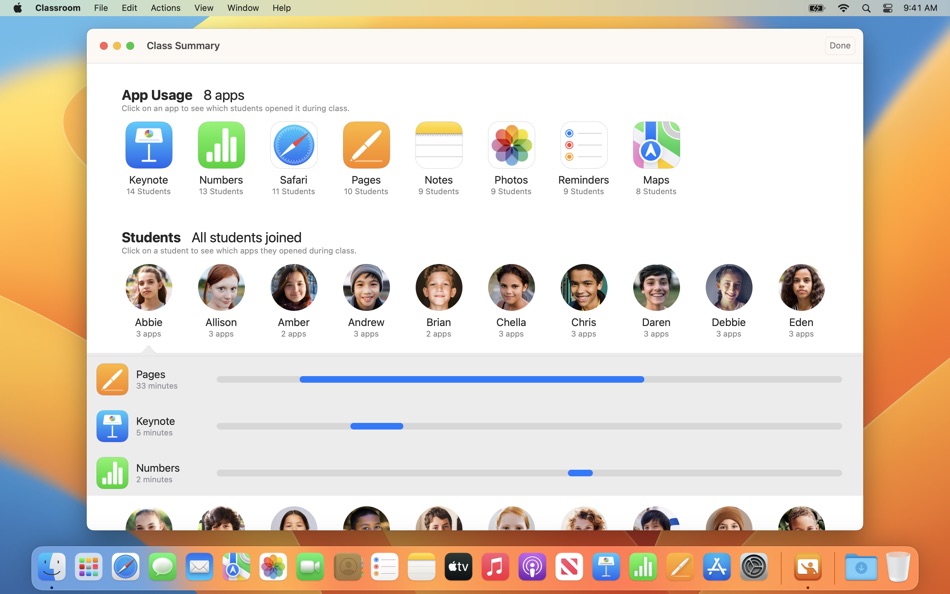Launch Messages from the Dock
Image resolution: width=950 pixels, height=594 pixels.
(162, 567)
